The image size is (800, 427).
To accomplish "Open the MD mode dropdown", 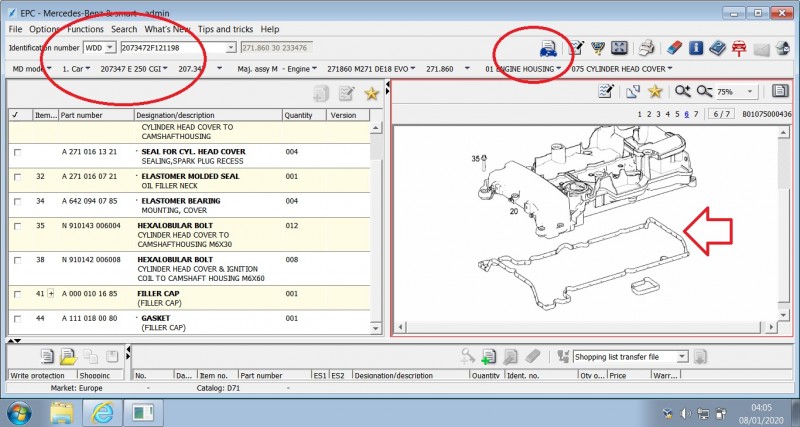I will 31,69.
